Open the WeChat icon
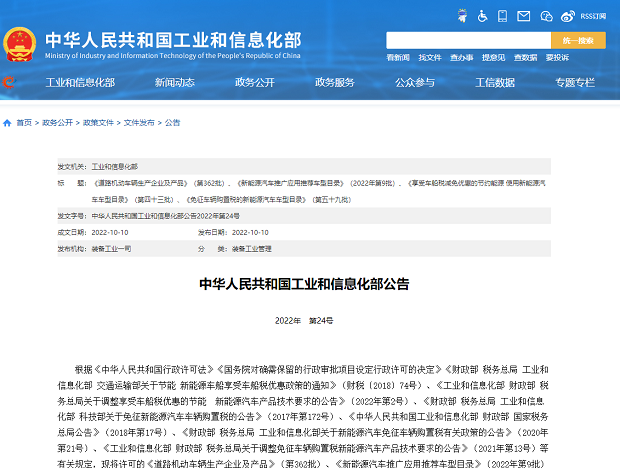620x468 pixels. [x=546, y=16]
